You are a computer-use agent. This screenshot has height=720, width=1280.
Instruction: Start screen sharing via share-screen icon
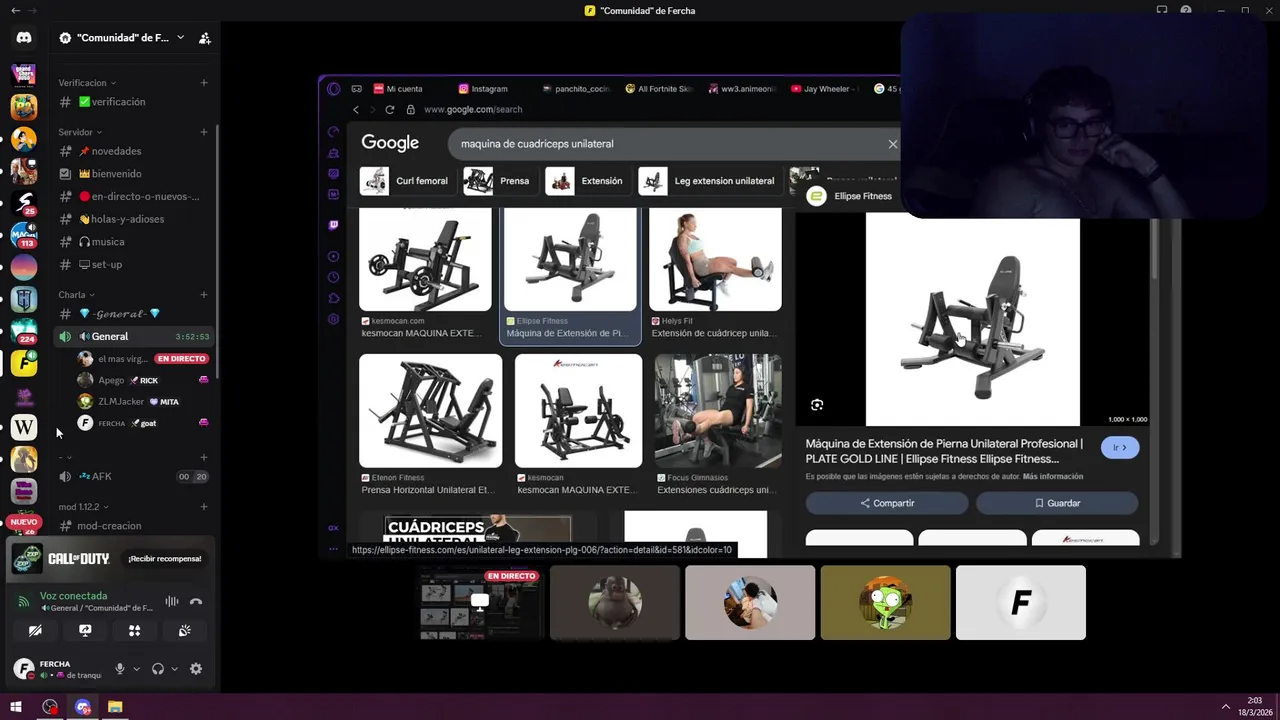tap(85, 631)
